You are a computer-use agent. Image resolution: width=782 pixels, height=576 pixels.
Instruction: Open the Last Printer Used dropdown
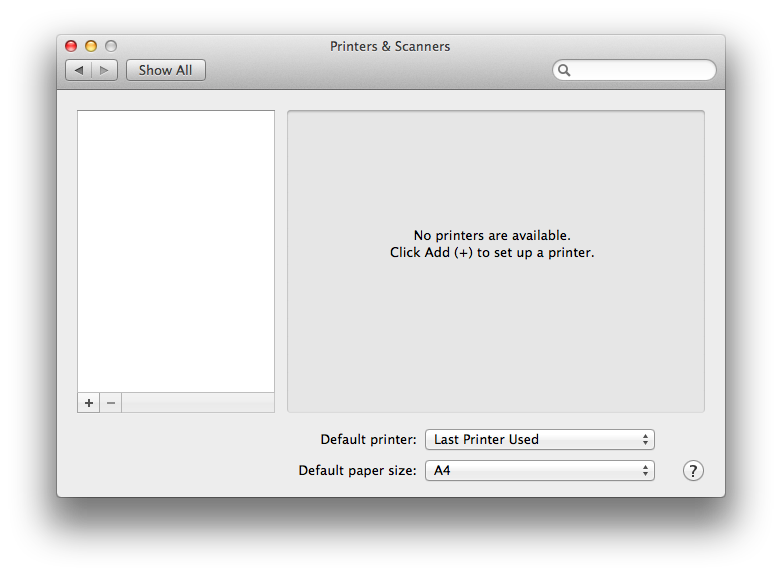click(530, 439)
